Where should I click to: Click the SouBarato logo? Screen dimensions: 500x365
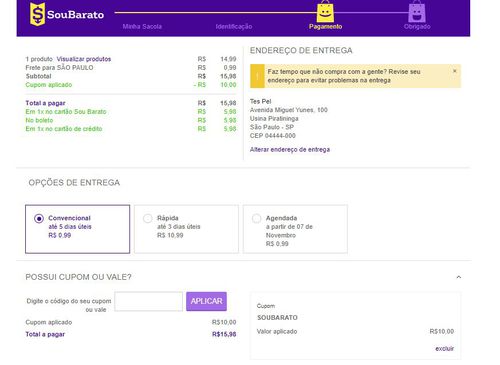67,14
